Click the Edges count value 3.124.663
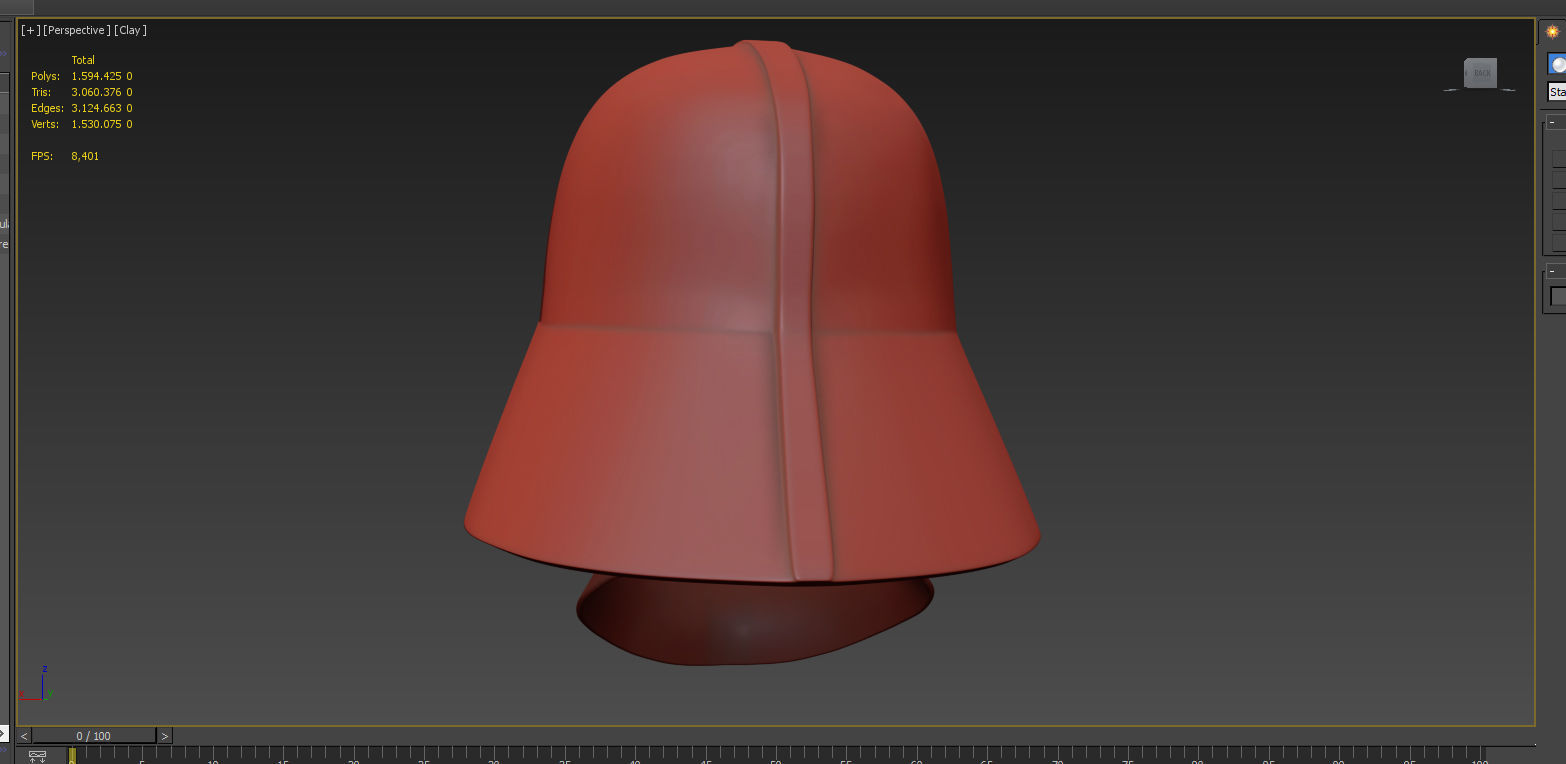Screen dimensions: 1566x764 point(97,108)
